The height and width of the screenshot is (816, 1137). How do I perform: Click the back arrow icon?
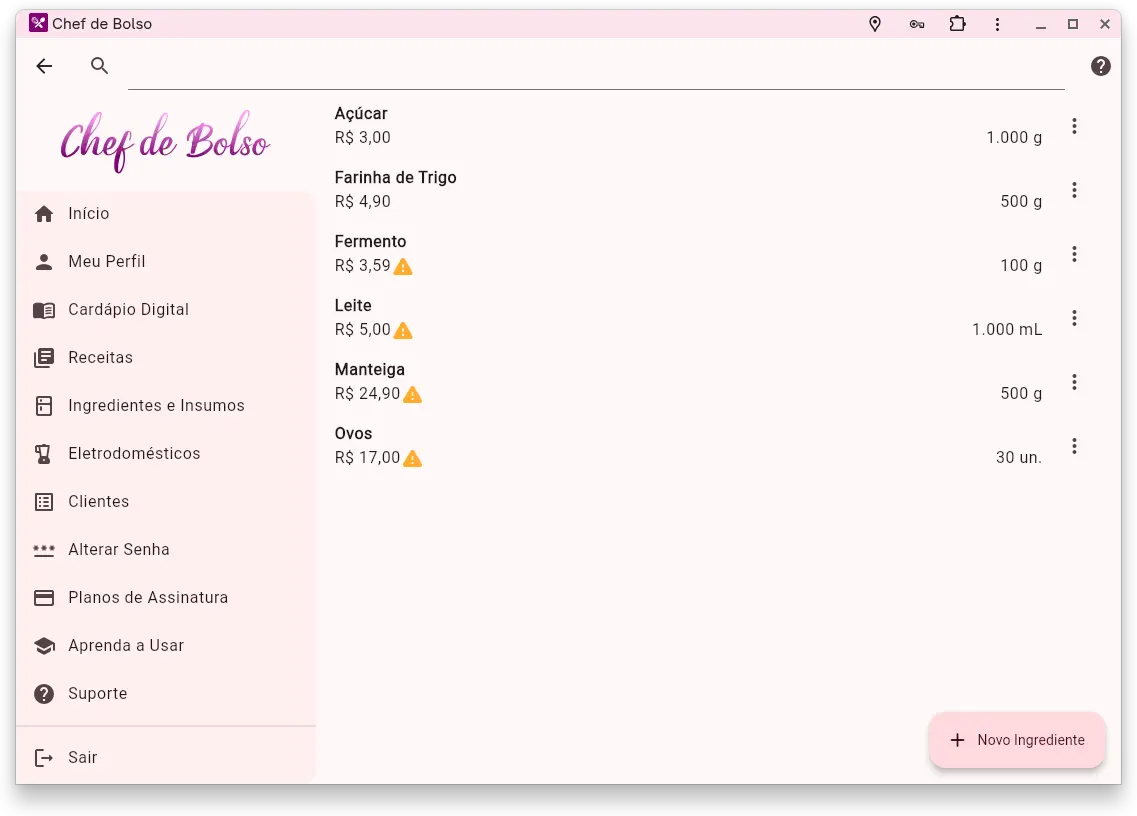(x=44, y=66)
